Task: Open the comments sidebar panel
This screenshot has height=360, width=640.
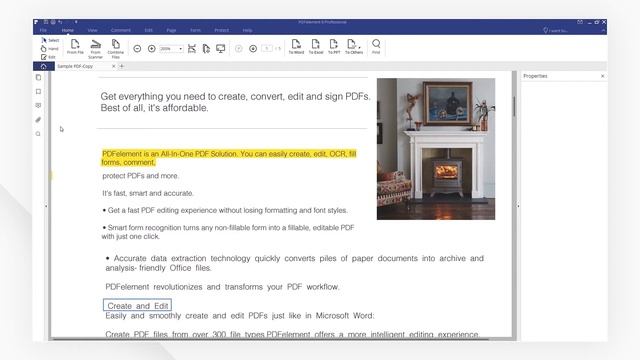Action: 38,105
